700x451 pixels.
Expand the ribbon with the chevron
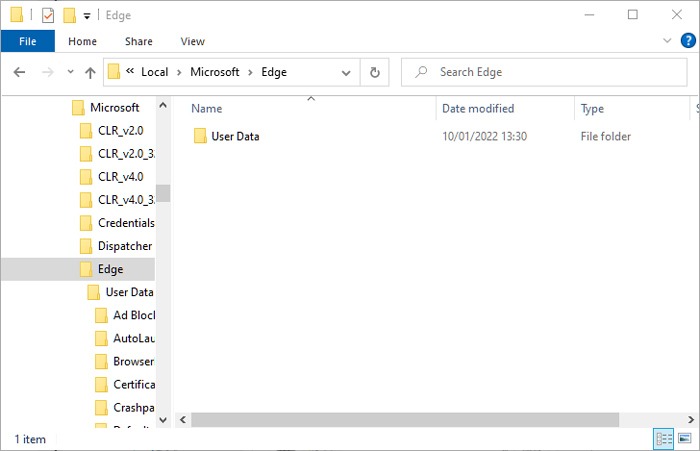coord(667,41)
